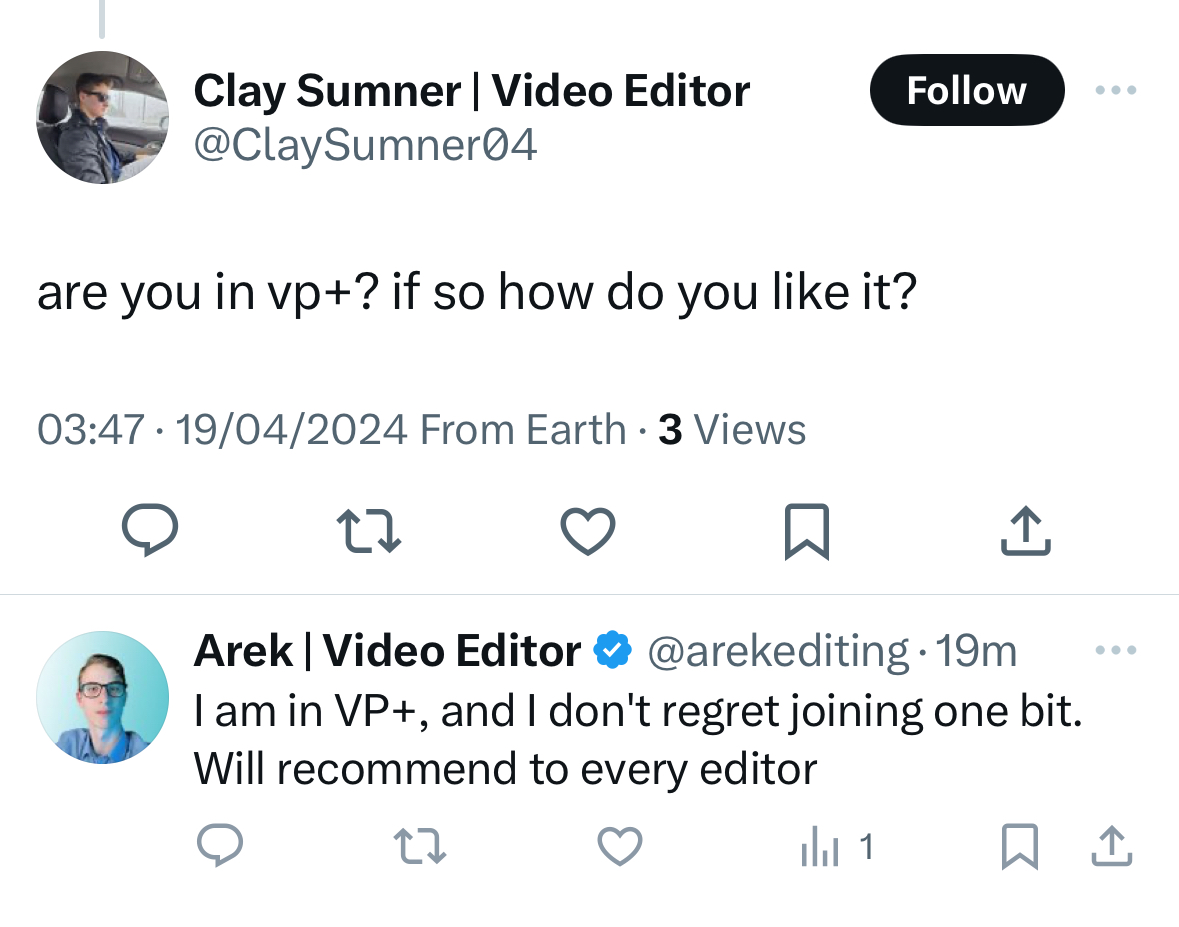
Task: Reply to Clay Sumner's main tweet
Action: point(150,529)
